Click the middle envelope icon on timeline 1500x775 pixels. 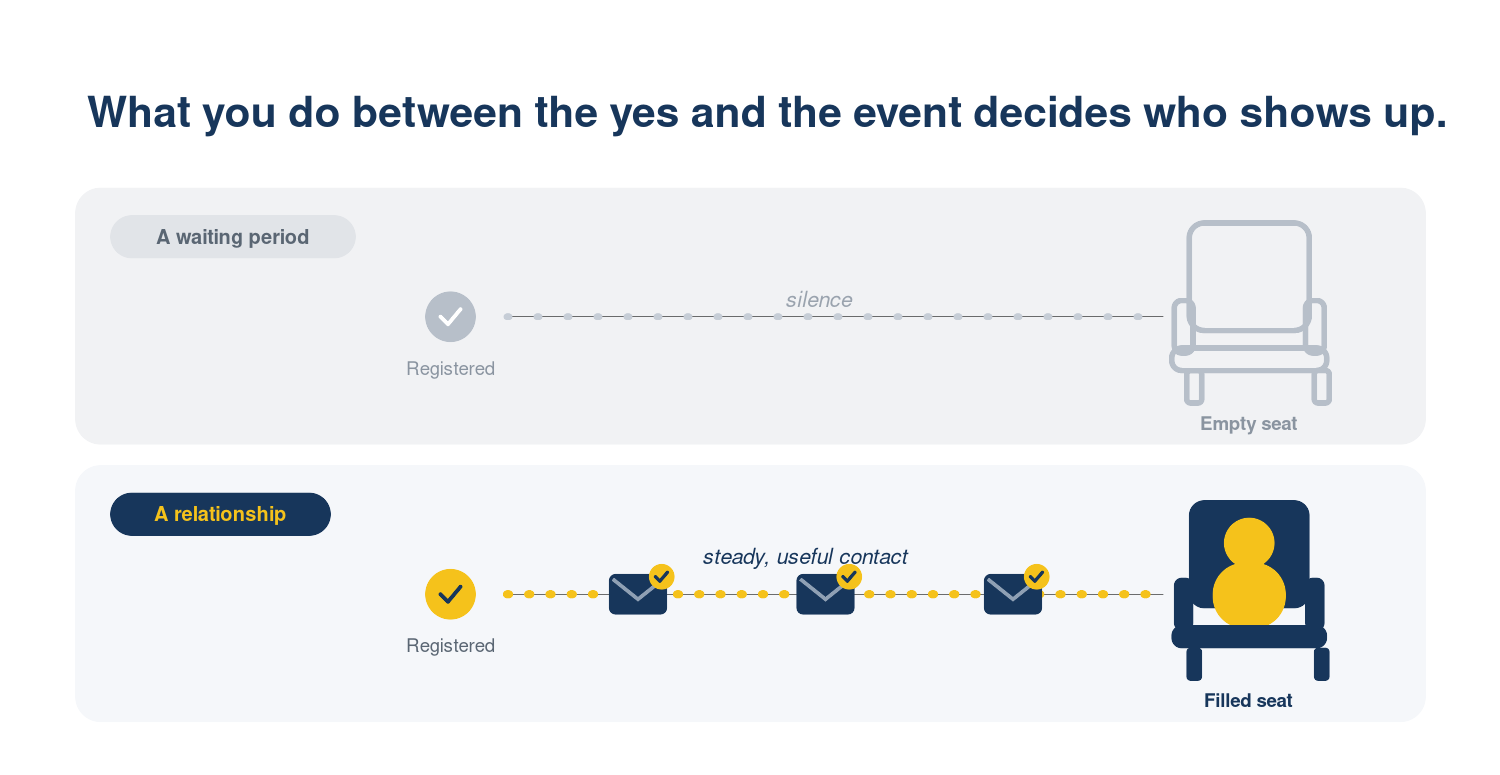click(x=825, y=594)
